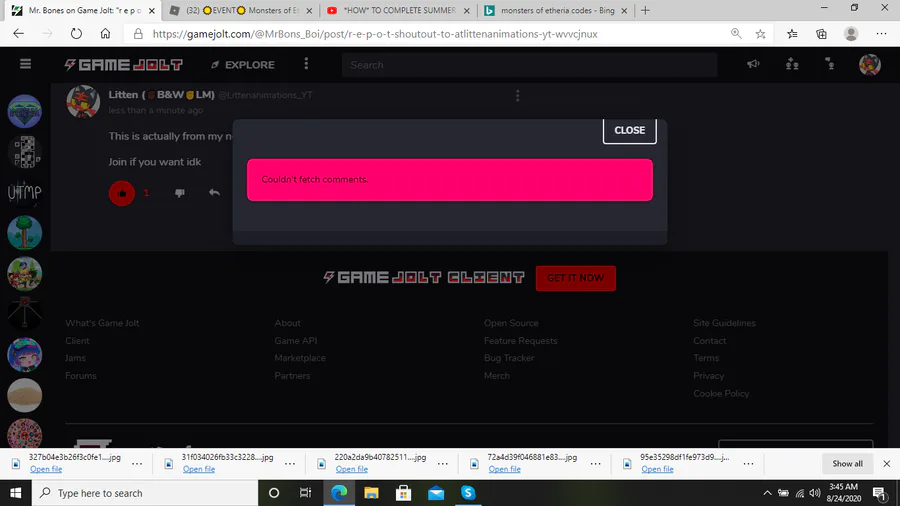Select the Mr. Bones on Game Jolt tab
Viewport: 900px width, 506px height.
click(83, 10)
